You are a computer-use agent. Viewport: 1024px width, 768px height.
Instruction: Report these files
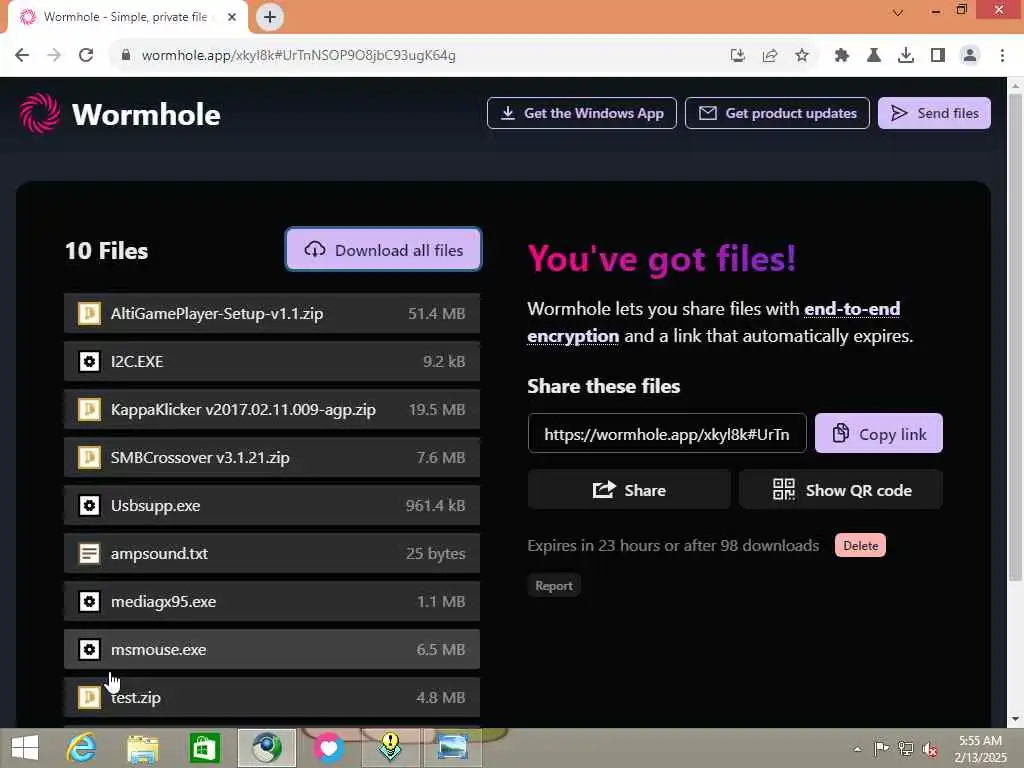point(554,586)
